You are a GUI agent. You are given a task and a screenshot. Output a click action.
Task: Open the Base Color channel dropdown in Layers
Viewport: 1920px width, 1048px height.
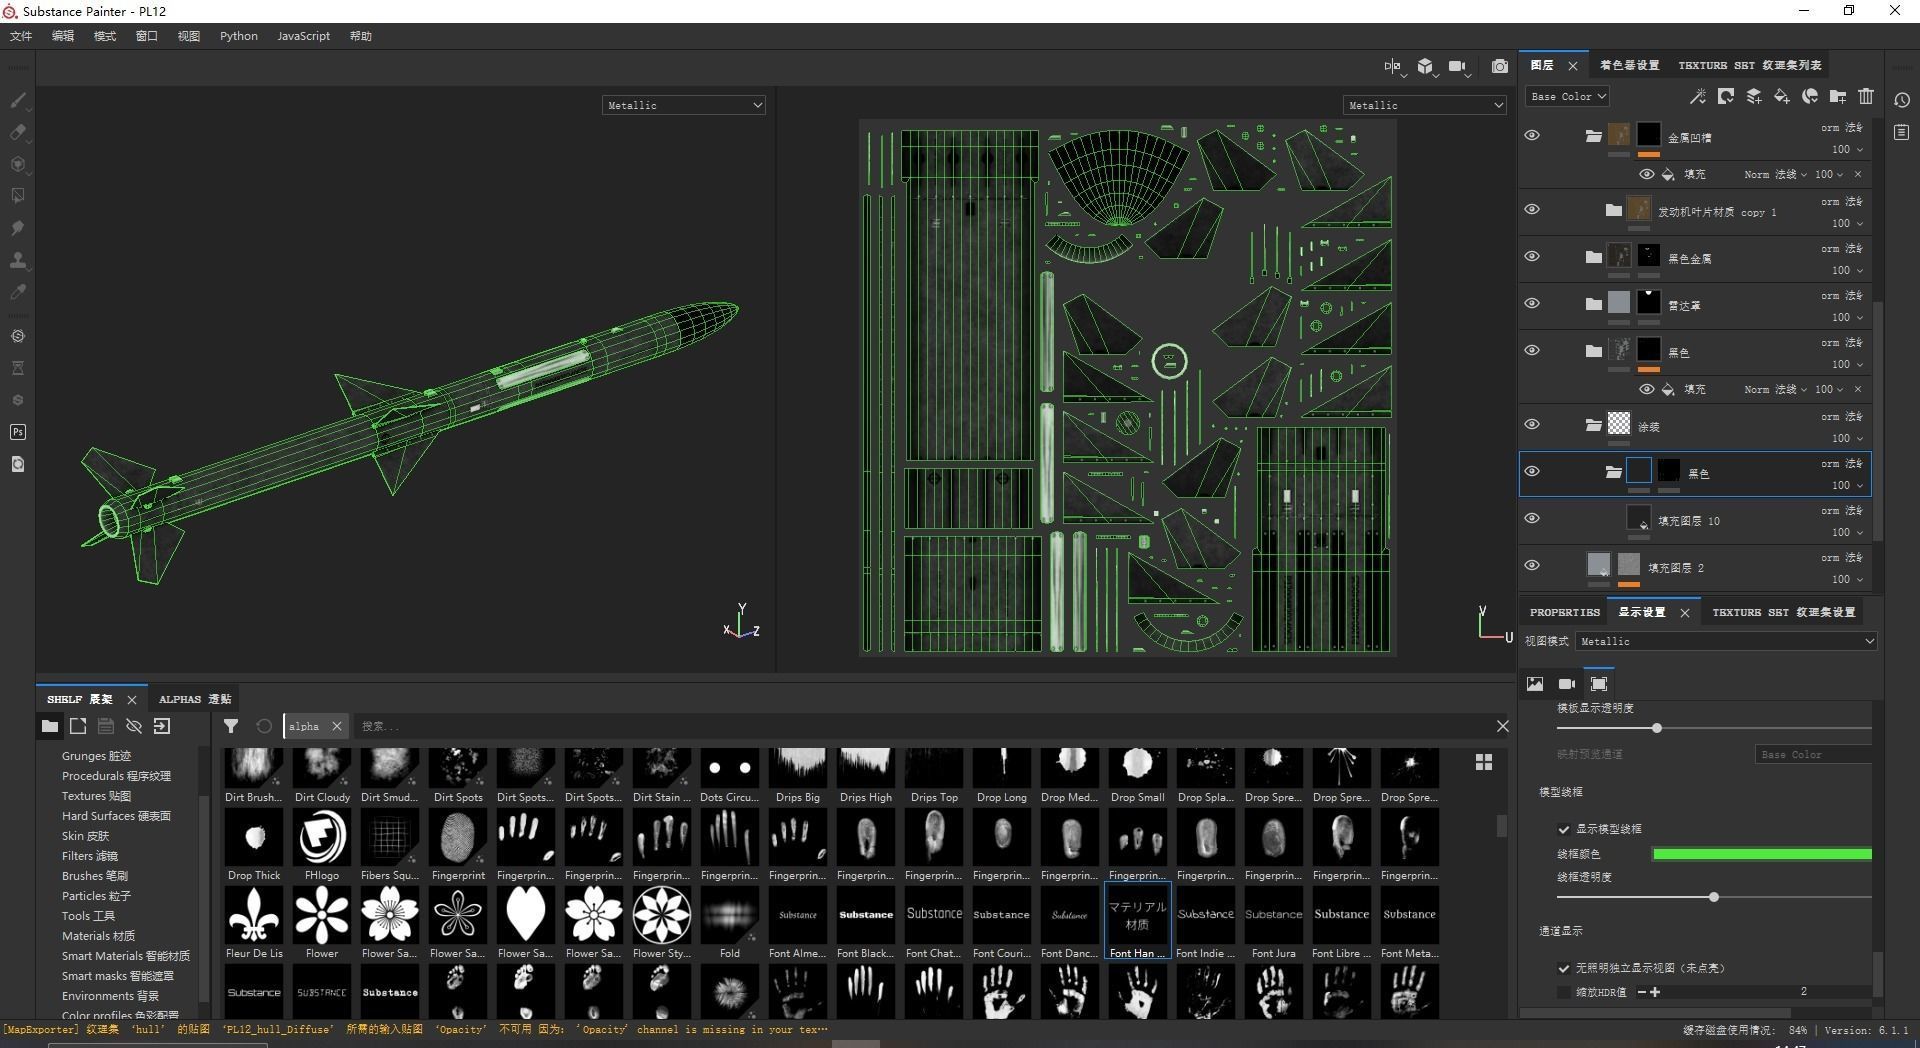[x=1567, y=96]
